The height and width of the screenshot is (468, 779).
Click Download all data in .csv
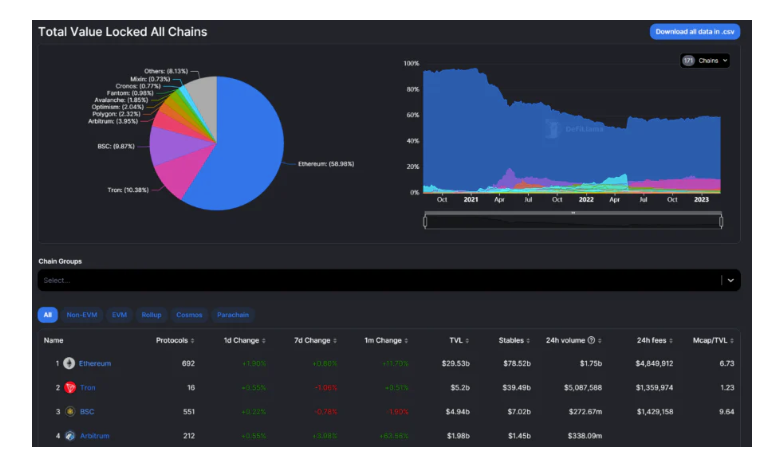pyautogui.click(x=695, y=31)
